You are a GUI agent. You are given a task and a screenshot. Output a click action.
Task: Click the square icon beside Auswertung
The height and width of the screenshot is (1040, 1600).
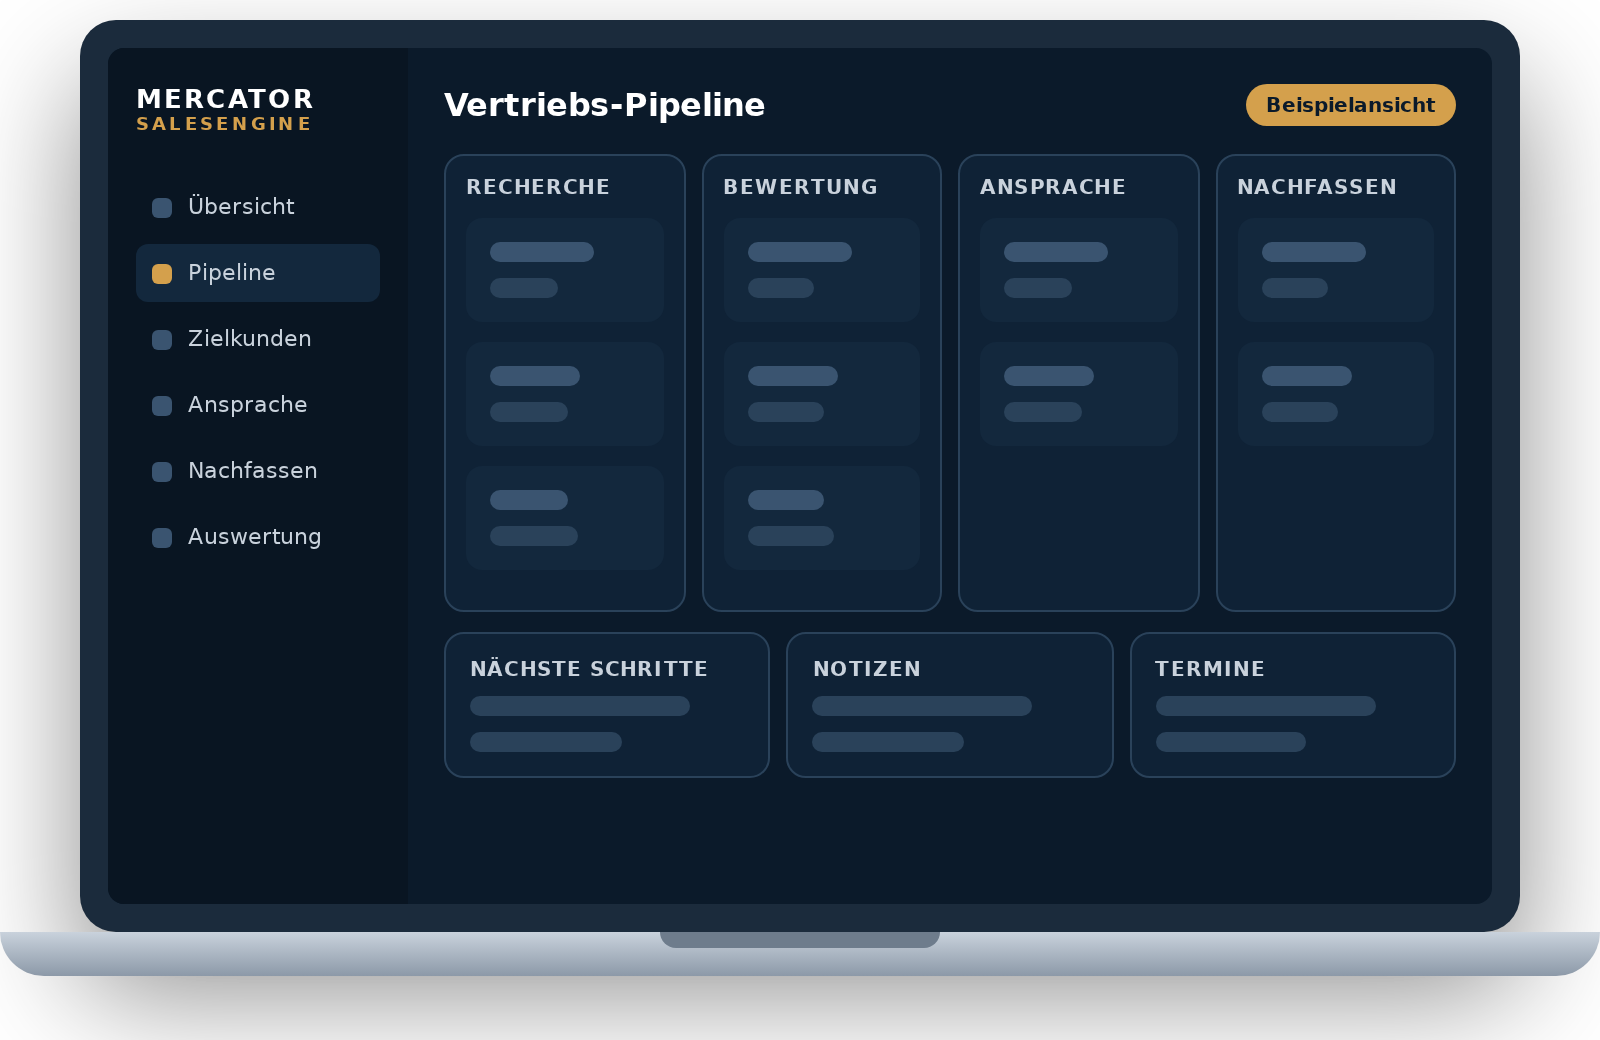coord(162,538)
